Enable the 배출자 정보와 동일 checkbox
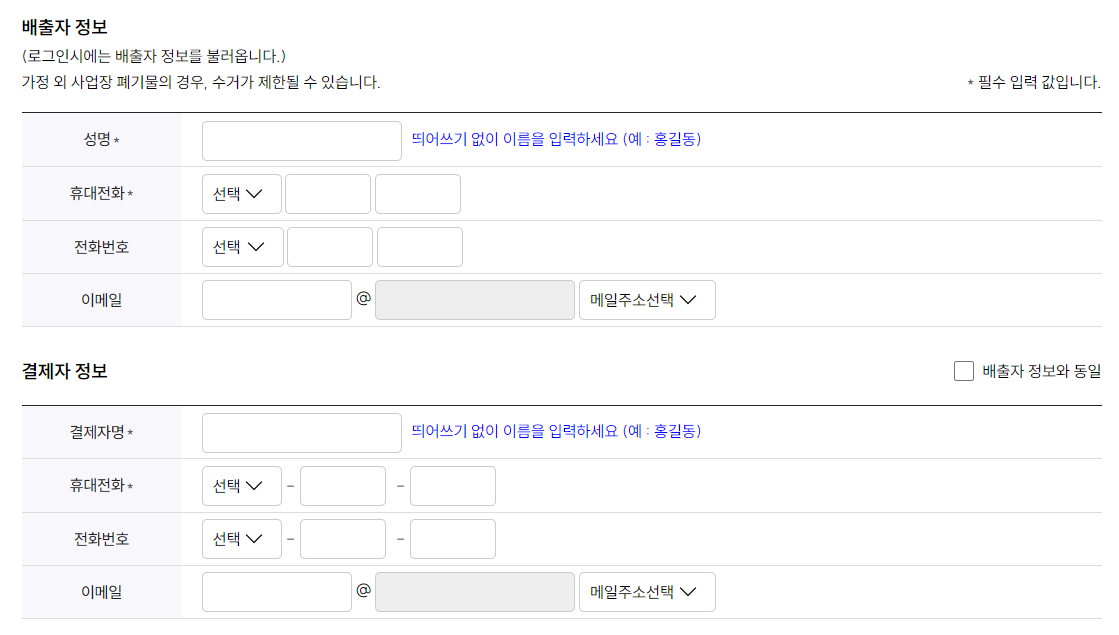Screen dimensions: 1119x635 click(x=963, y=371)
